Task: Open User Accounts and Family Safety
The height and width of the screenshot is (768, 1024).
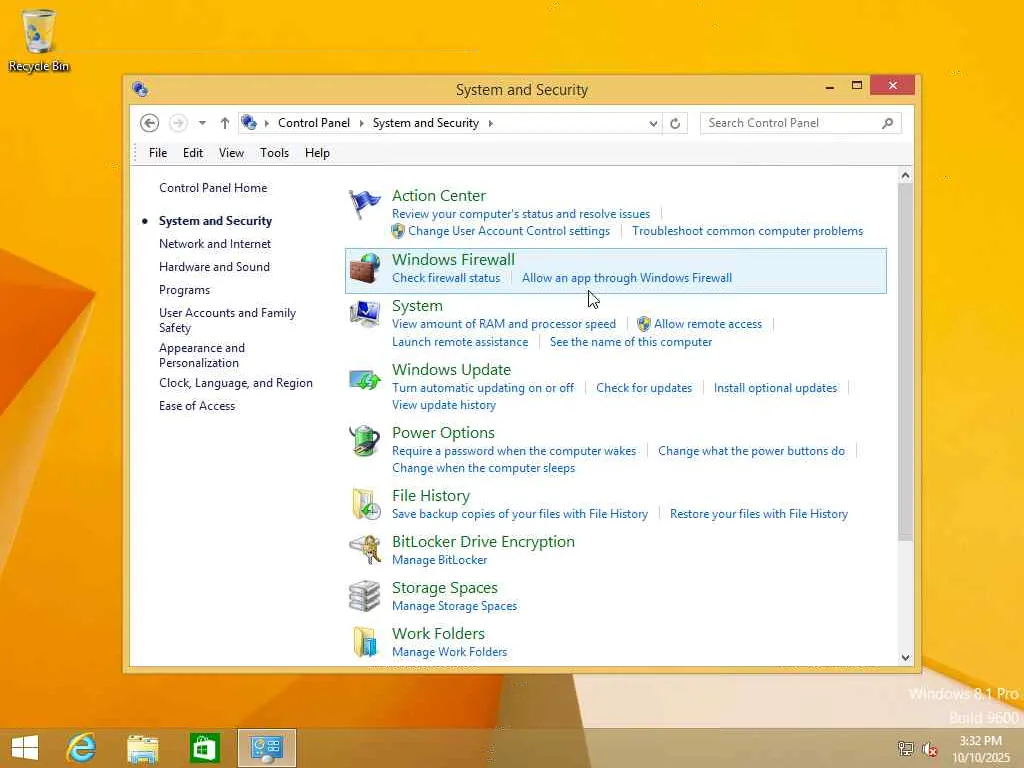Action: tap(227, 320)
